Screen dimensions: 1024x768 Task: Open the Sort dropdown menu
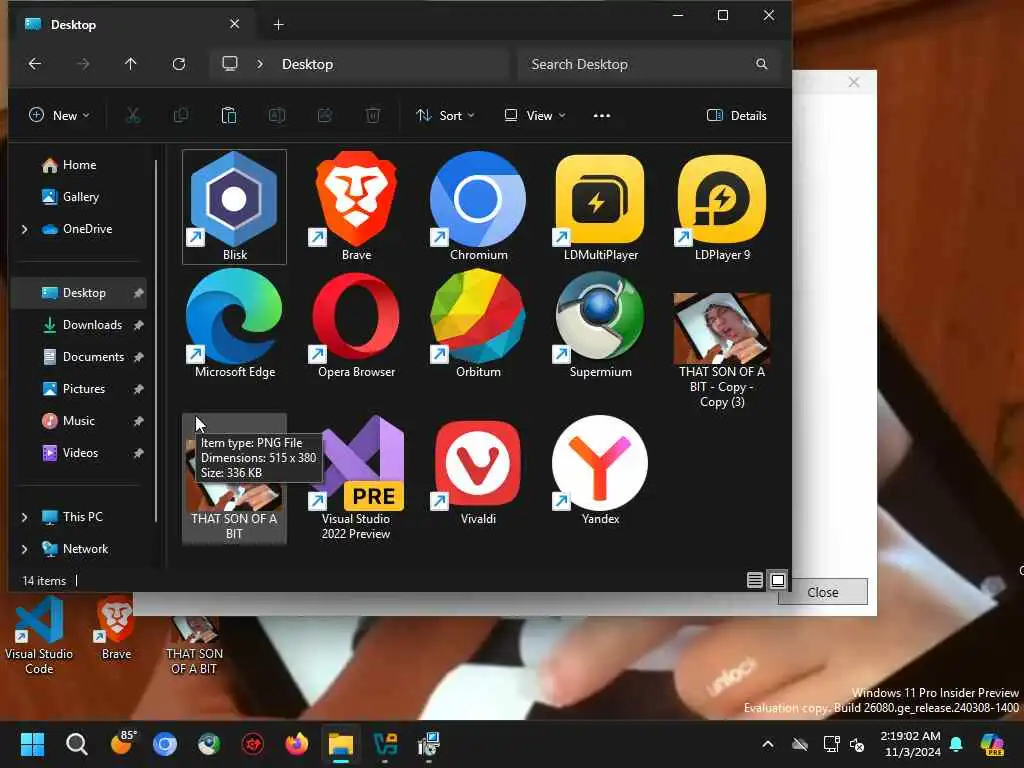pyautogui.click(x=445, y=116)
